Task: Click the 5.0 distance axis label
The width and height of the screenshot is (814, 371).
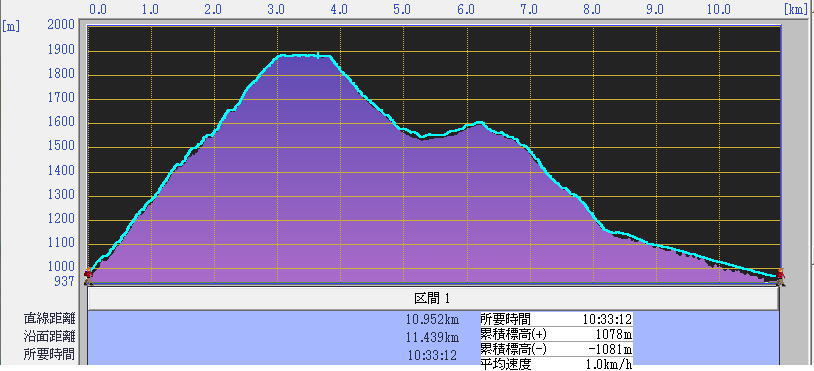Action: pyautogui.click(x=402, y=9)
